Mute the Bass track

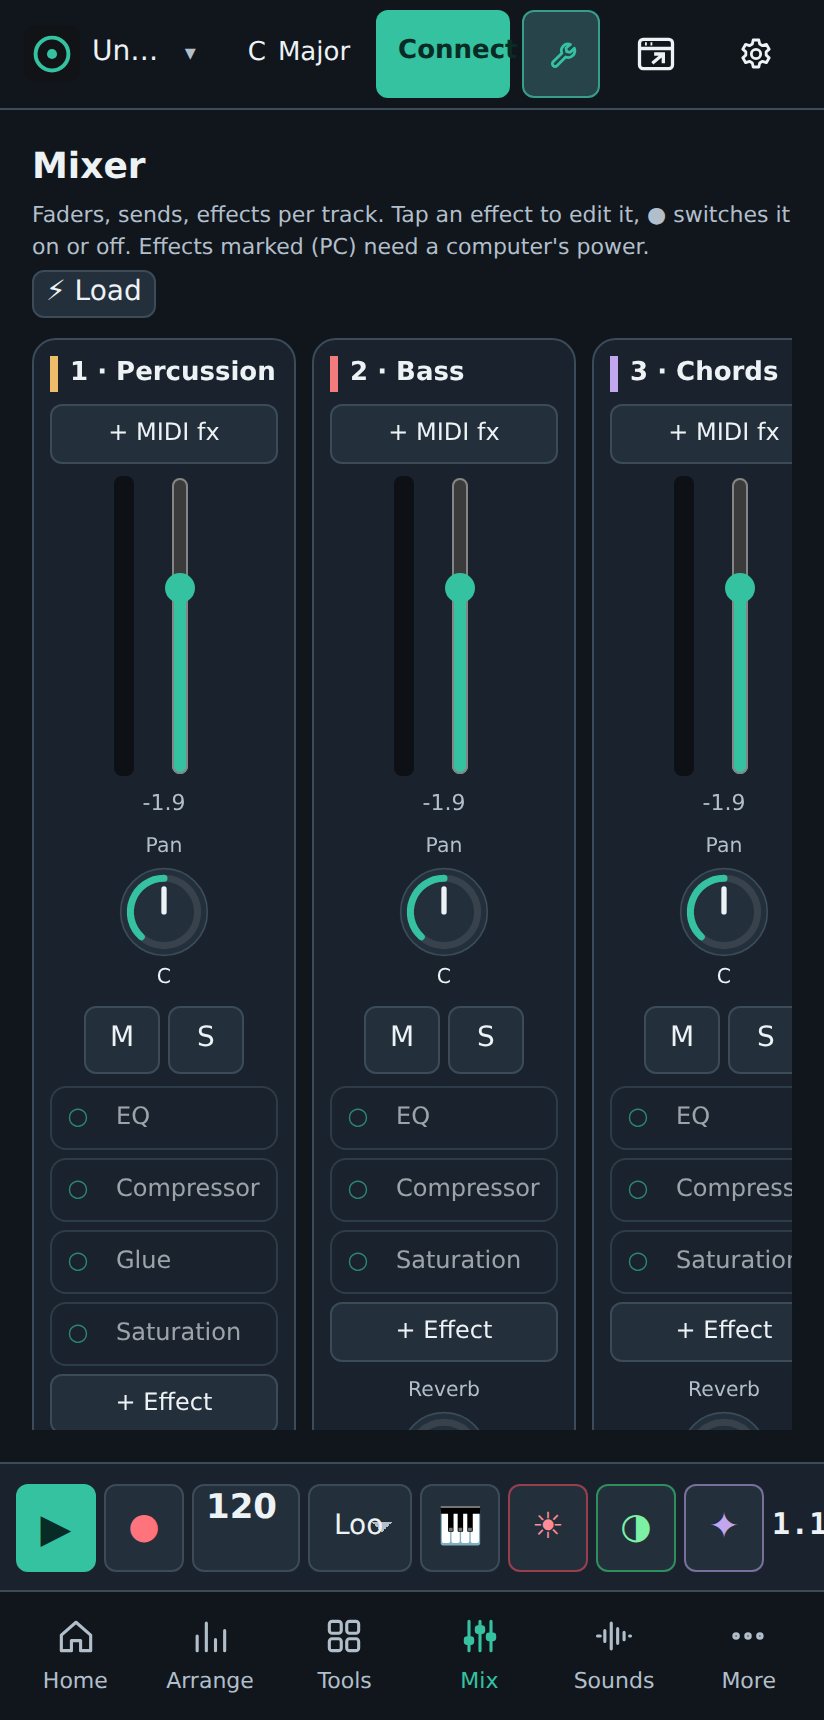coord(402,1039)
